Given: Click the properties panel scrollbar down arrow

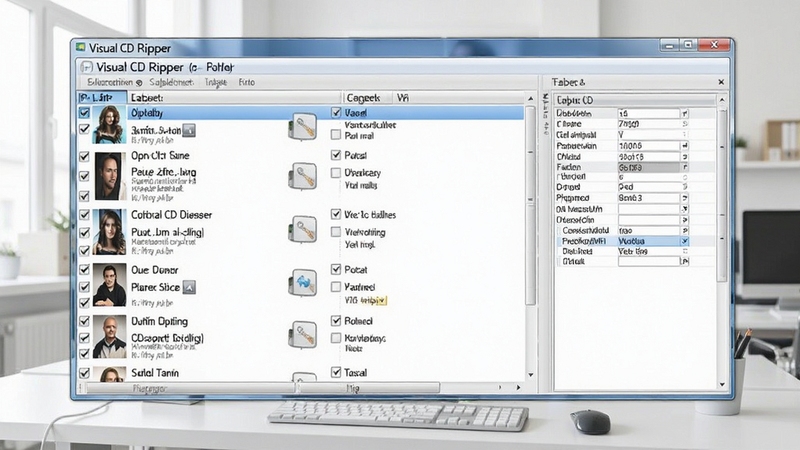Looking at the screenshot, I should pyautogui.click(x=722, y=384).
